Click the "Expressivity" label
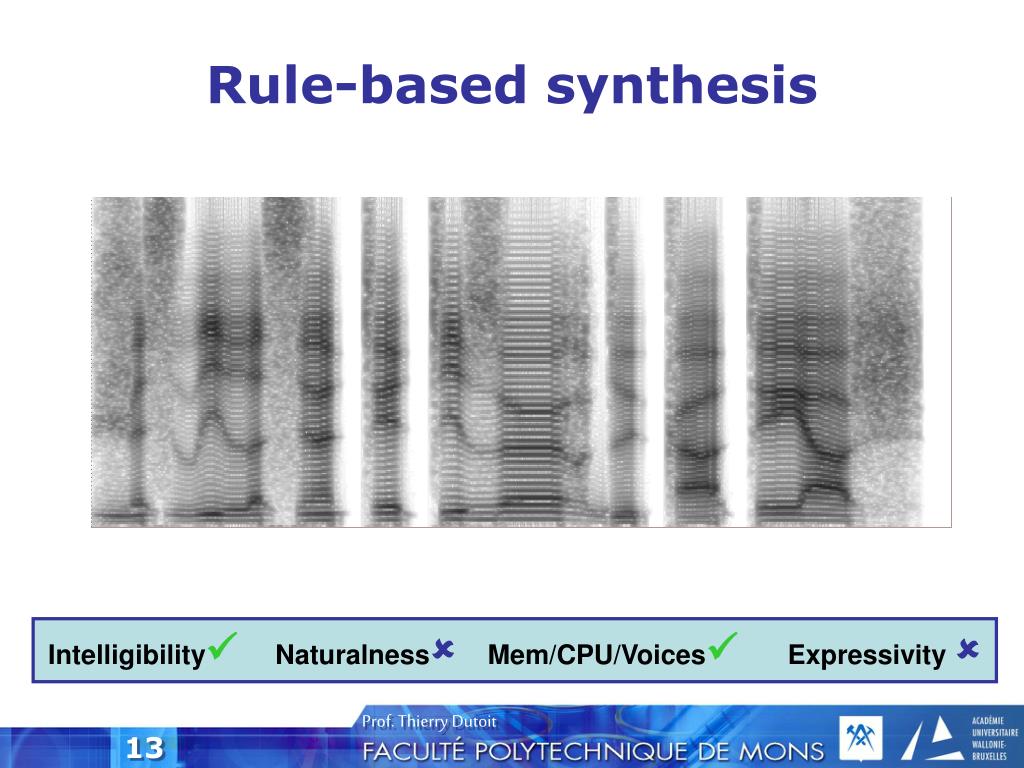The width and height of the screenshot is (1024, 768). point(867,655)
